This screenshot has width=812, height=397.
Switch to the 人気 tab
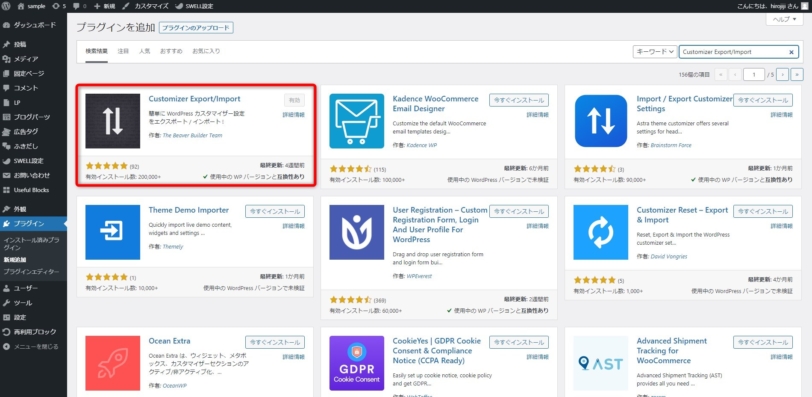(144, 51)
